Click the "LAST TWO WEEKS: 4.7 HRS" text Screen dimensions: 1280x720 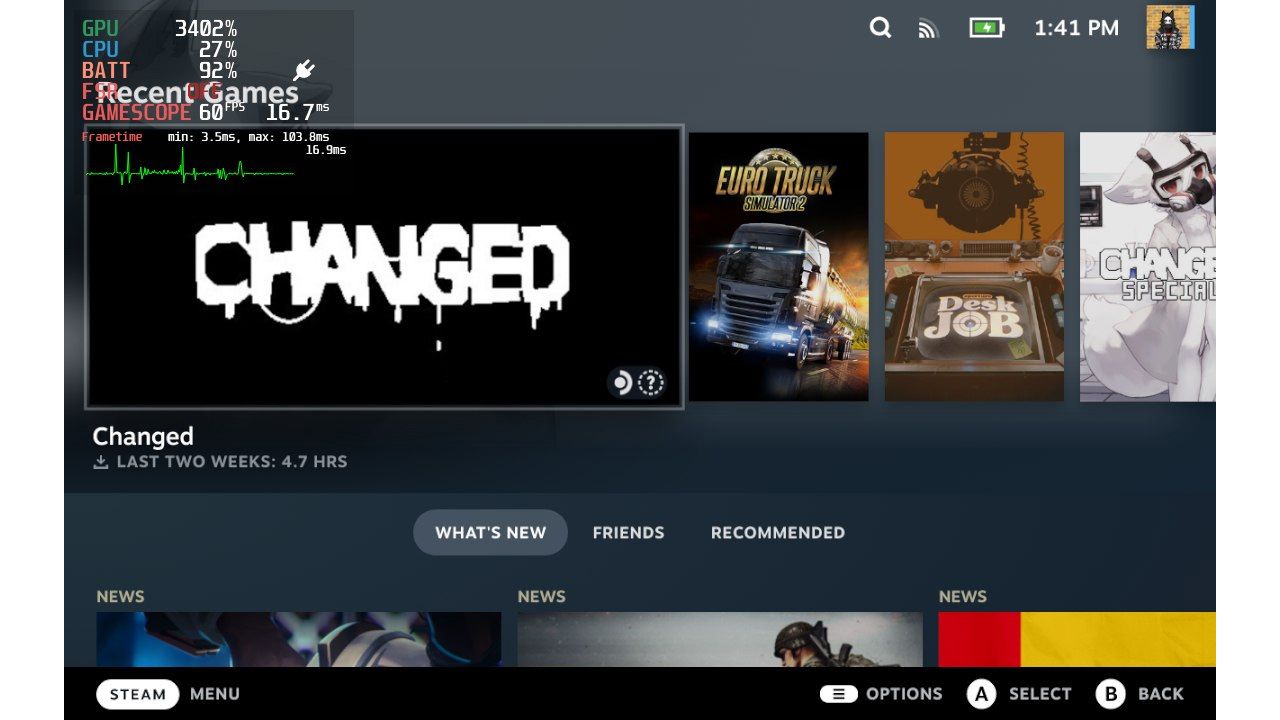point(232,462)
